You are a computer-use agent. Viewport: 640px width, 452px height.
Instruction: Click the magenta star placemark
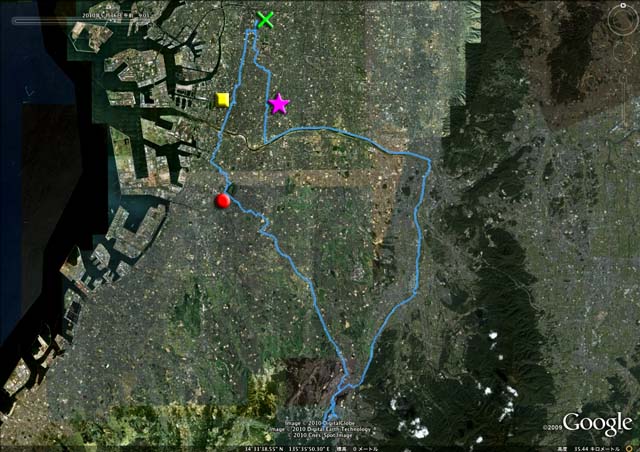pos(279,104)
